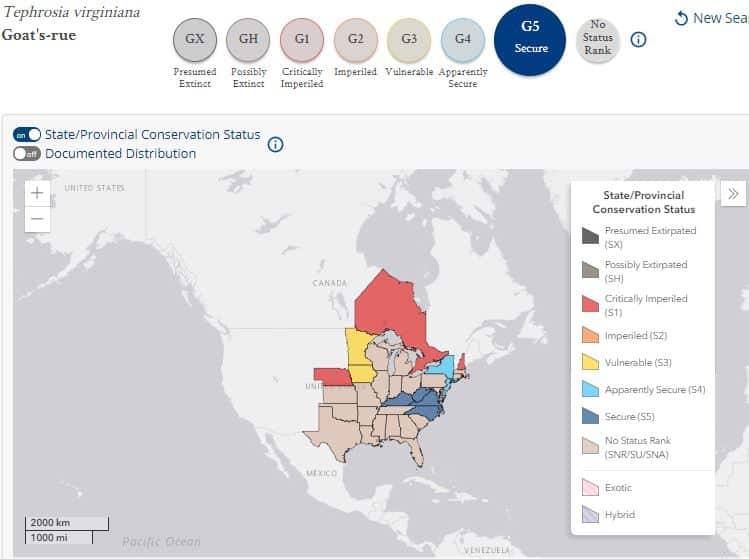Select the G4 Apparently Secure circle

click(462, 40)
